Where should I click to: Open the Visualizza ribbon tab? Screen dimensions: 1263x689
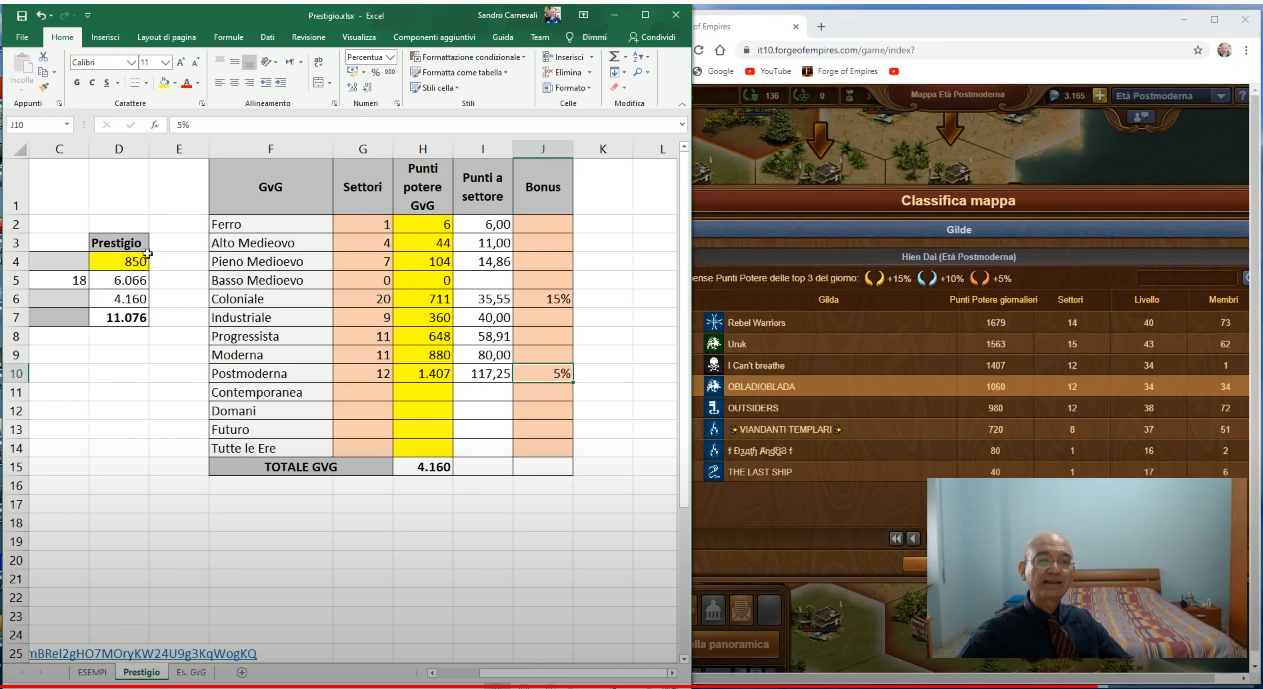coord(359,37)
